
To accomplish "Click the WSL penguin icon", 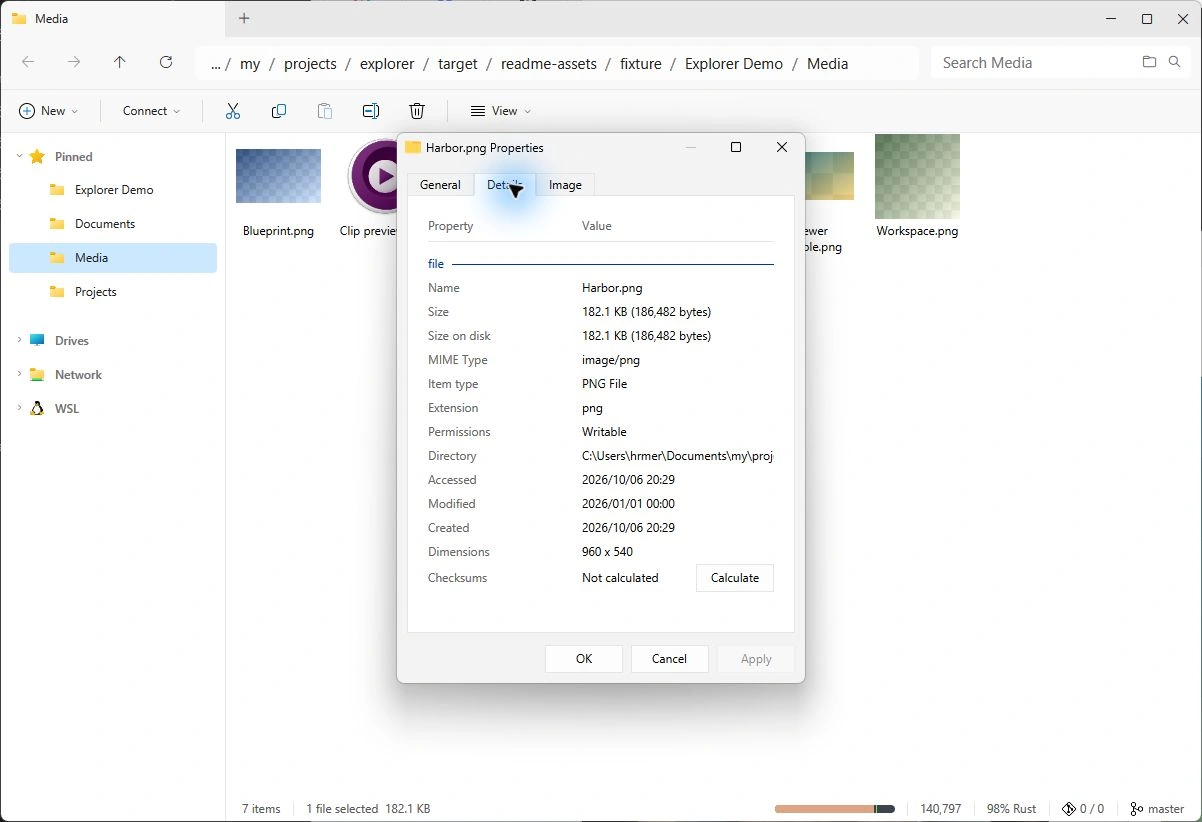I will pos(37,409).
